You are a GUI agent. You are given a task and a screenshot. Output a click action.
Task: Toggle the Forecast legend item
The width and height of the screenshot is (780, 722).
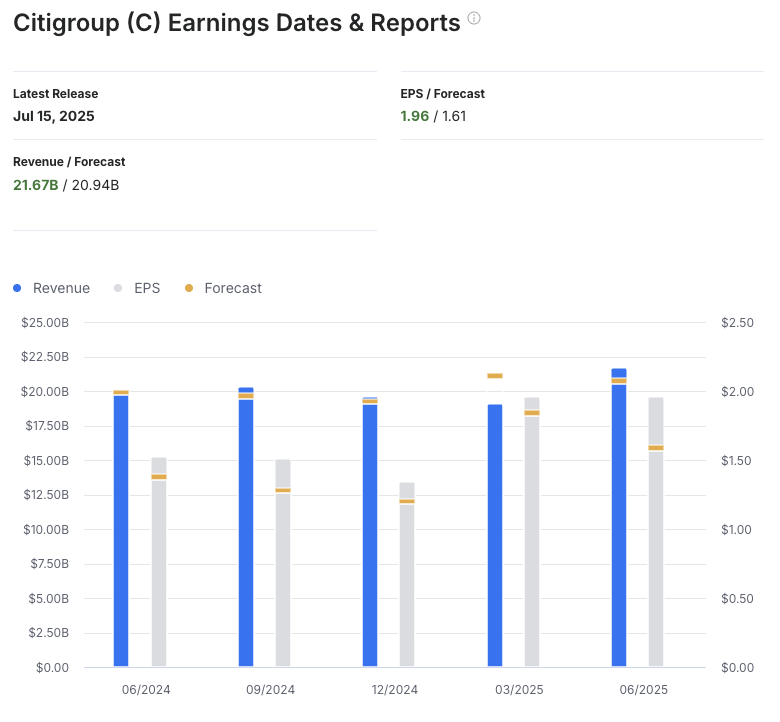pyautogui.click(x=223, y=288)
